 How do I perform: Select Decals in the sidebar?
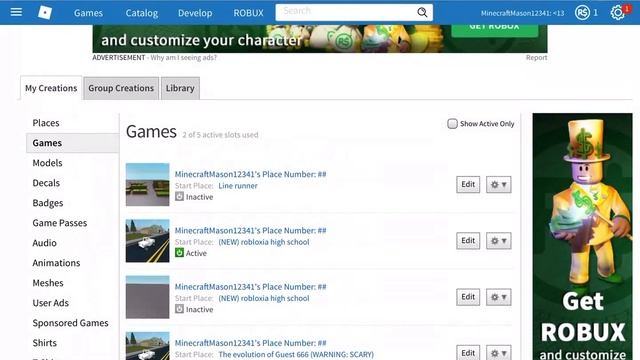pyautogui.click(x=46, y=183)
